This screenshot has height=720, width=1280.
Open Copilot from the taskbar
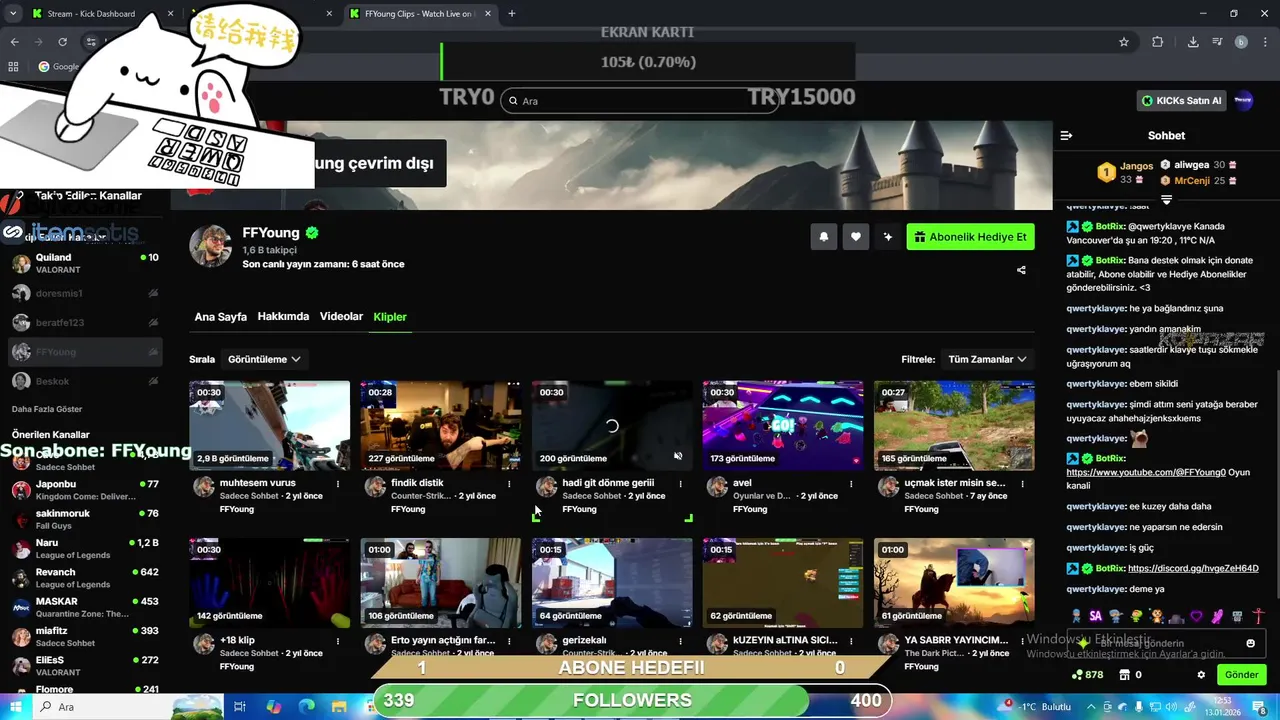[274, 707]
